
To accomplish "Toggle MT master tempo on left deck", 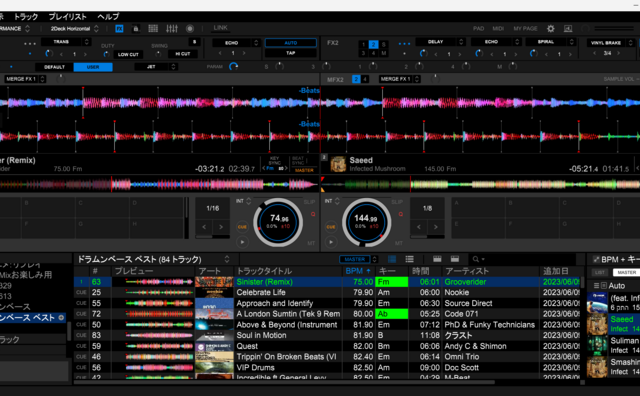I will (311, 243).
